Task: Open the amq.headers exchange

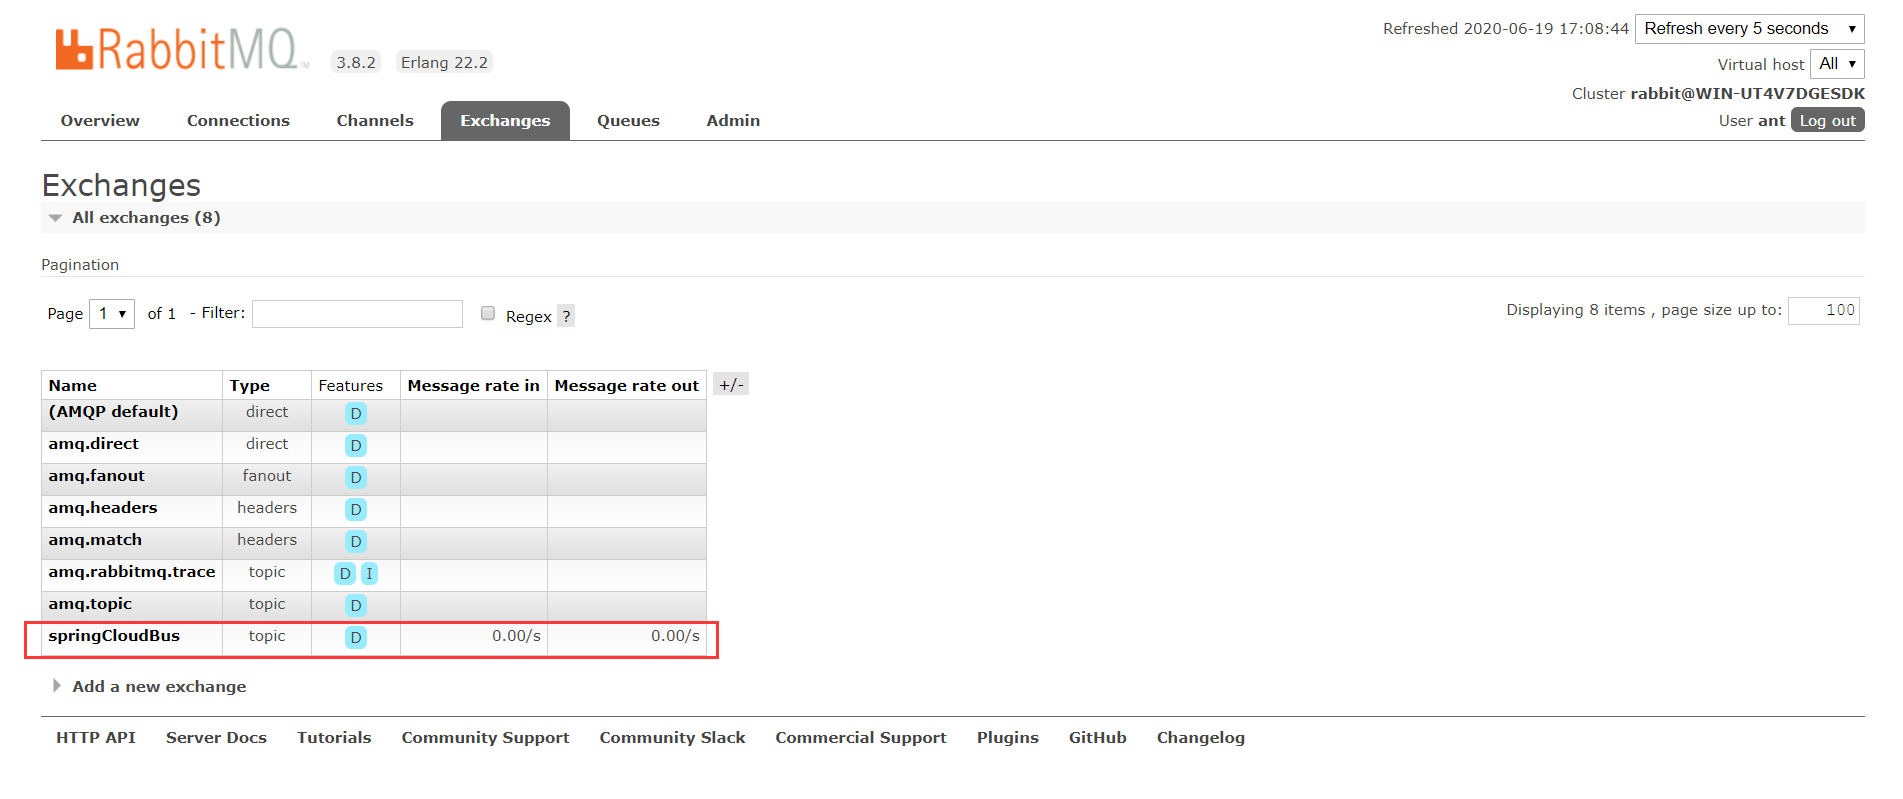Action: coord(103,508)
